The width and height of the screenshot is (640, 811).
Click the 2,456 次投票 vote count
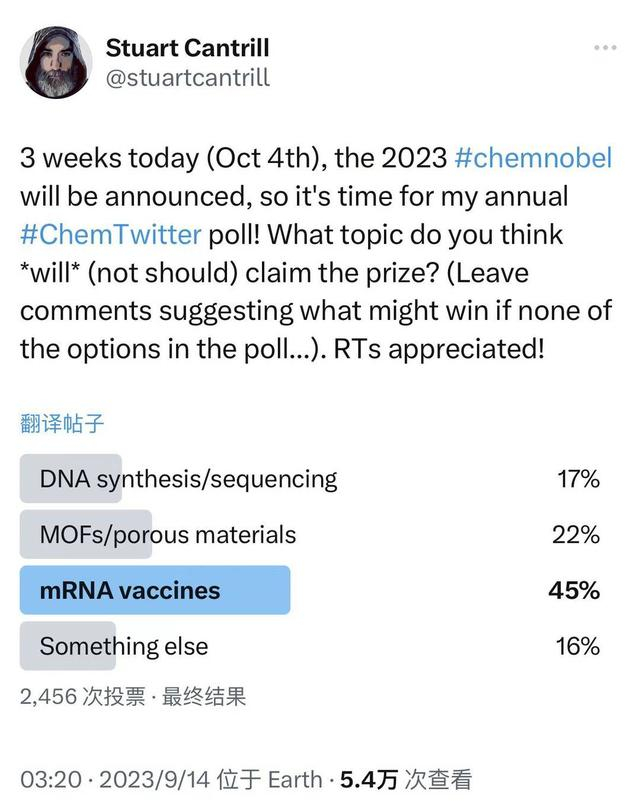tap(84, 696)
